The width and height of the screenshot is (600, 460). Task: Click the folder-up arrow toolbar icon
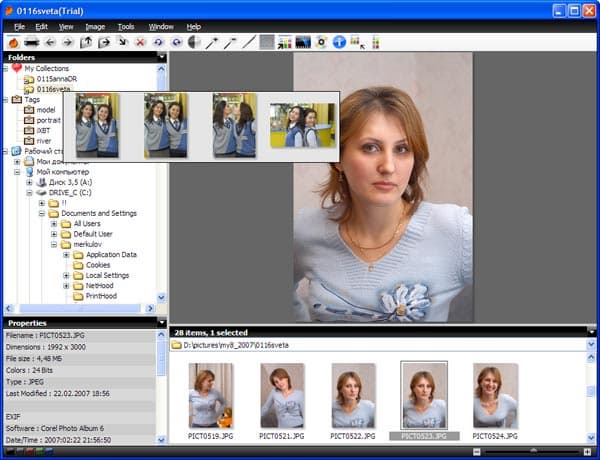(86, 42)
